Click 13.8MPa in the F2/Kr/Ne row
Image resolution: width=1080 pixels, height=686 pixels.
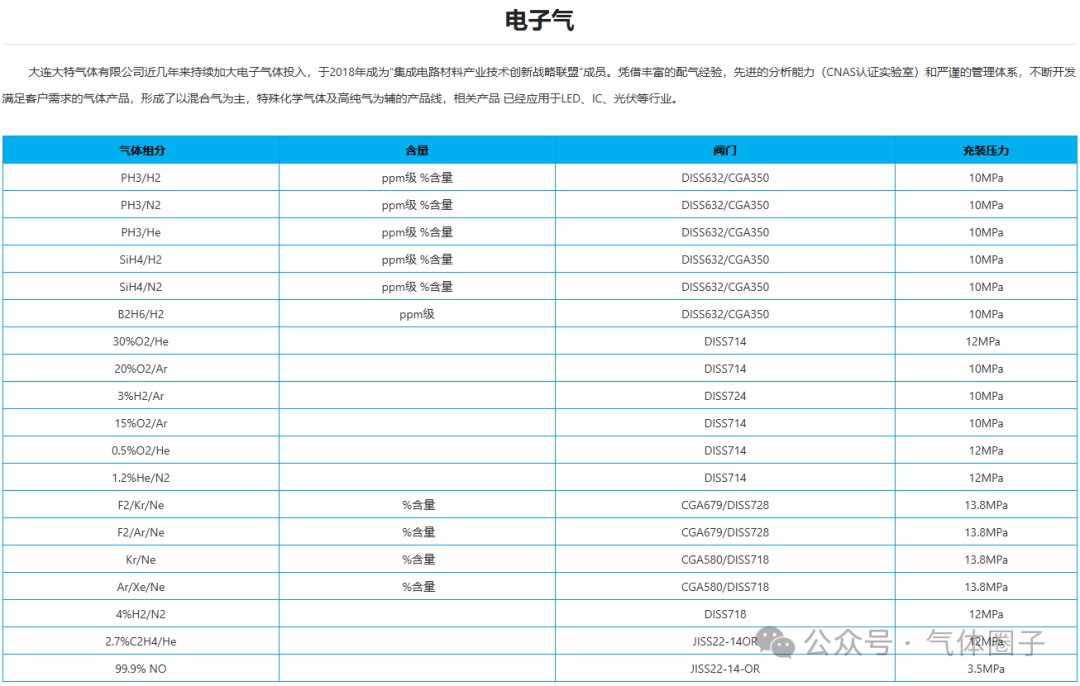[986, 505]
